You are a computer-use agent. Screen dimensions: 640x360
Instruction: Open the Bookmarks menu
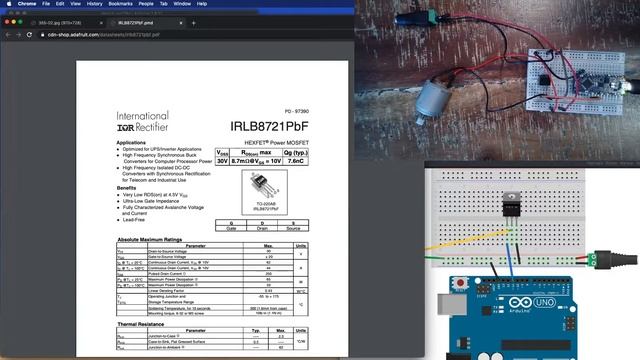120,4
